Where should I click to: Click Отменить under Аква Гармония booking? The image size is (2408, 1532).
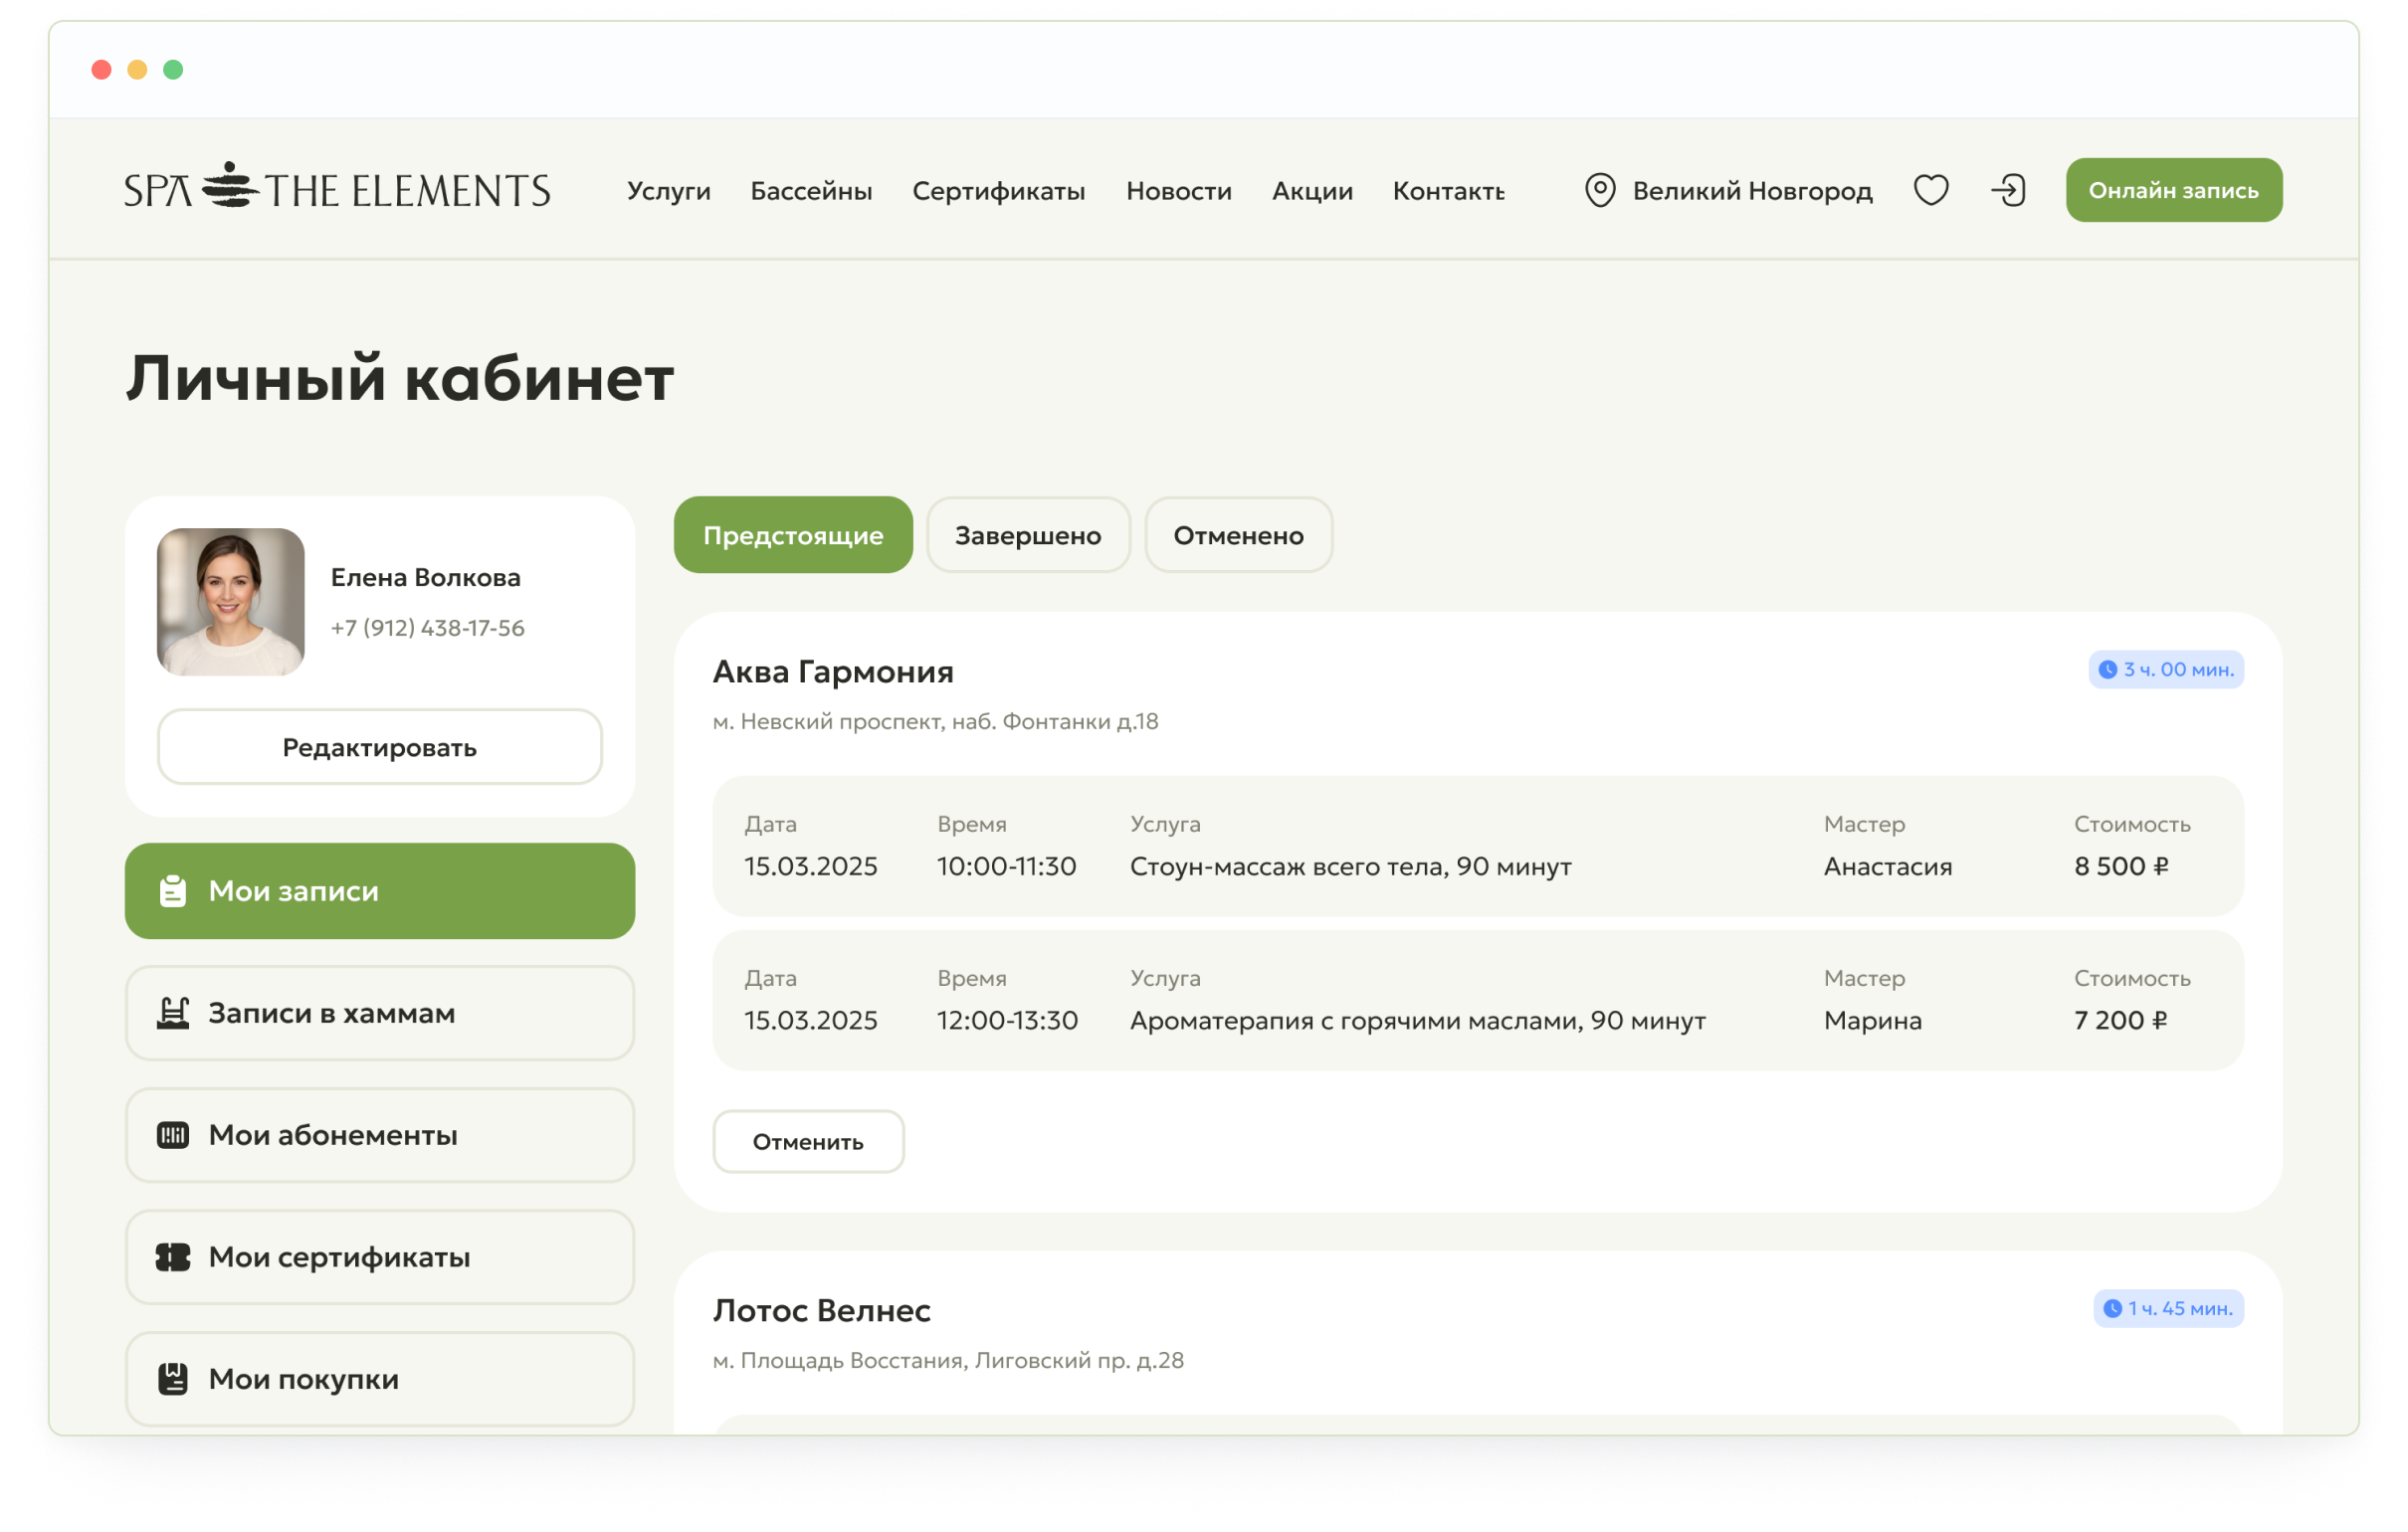click(808, 1141)
